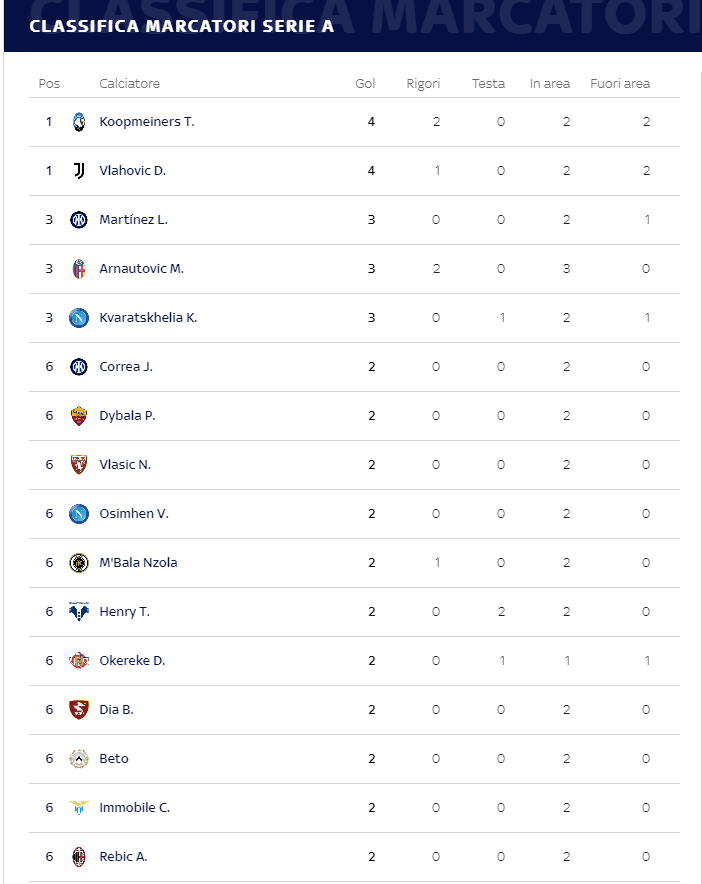Viewport: 702px width, 884px height.
Task: Click the Udinese badge beside Beto
Action: (79, 759)
